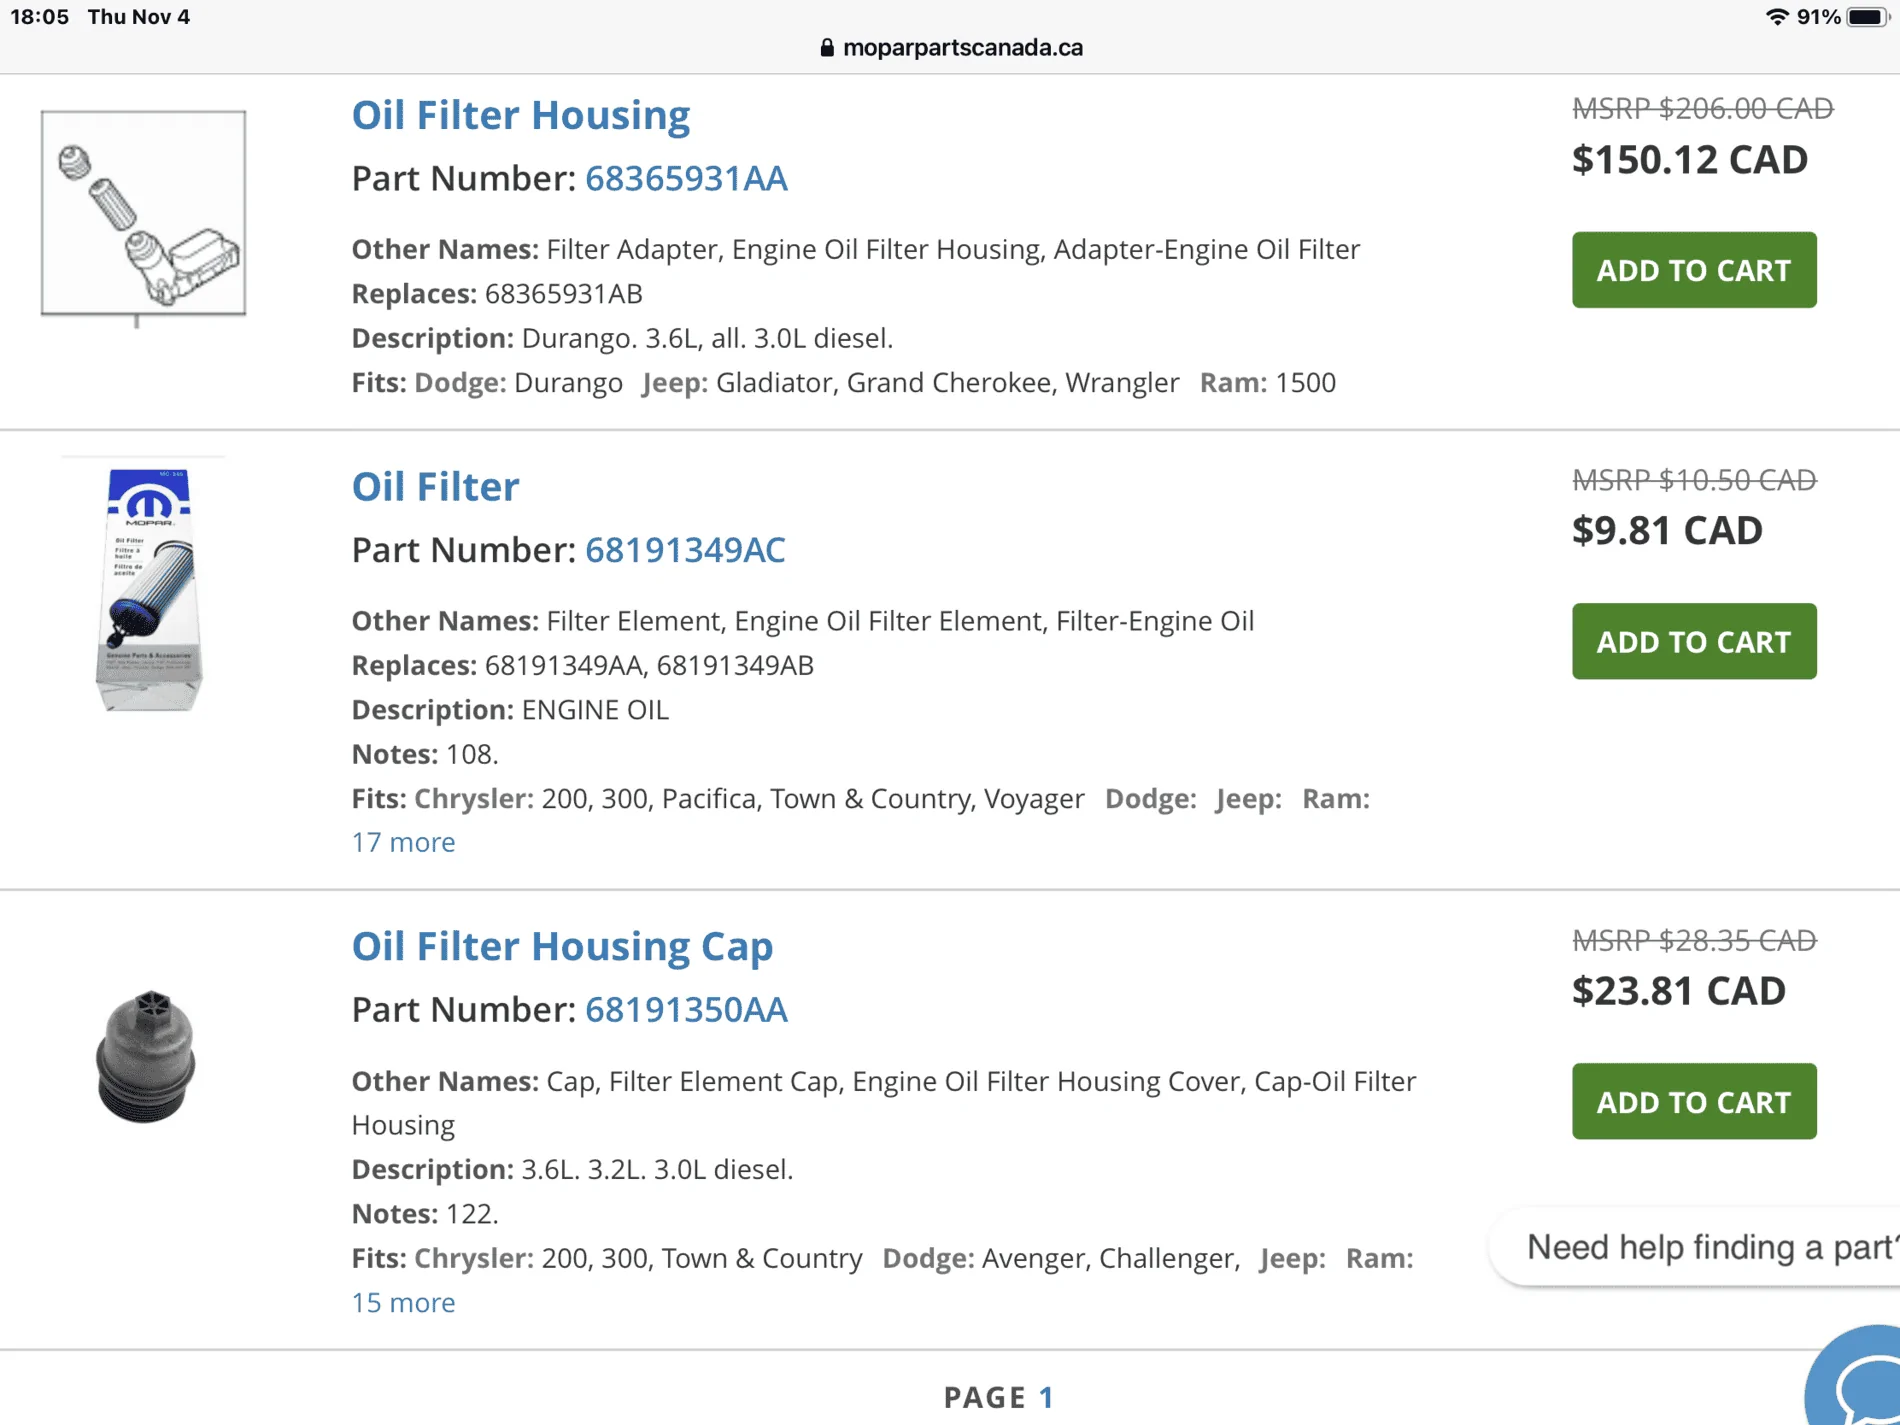Open part number 68191350AA
1900x1425 pixels.
pyautogui.click(x=686, y=1009)
